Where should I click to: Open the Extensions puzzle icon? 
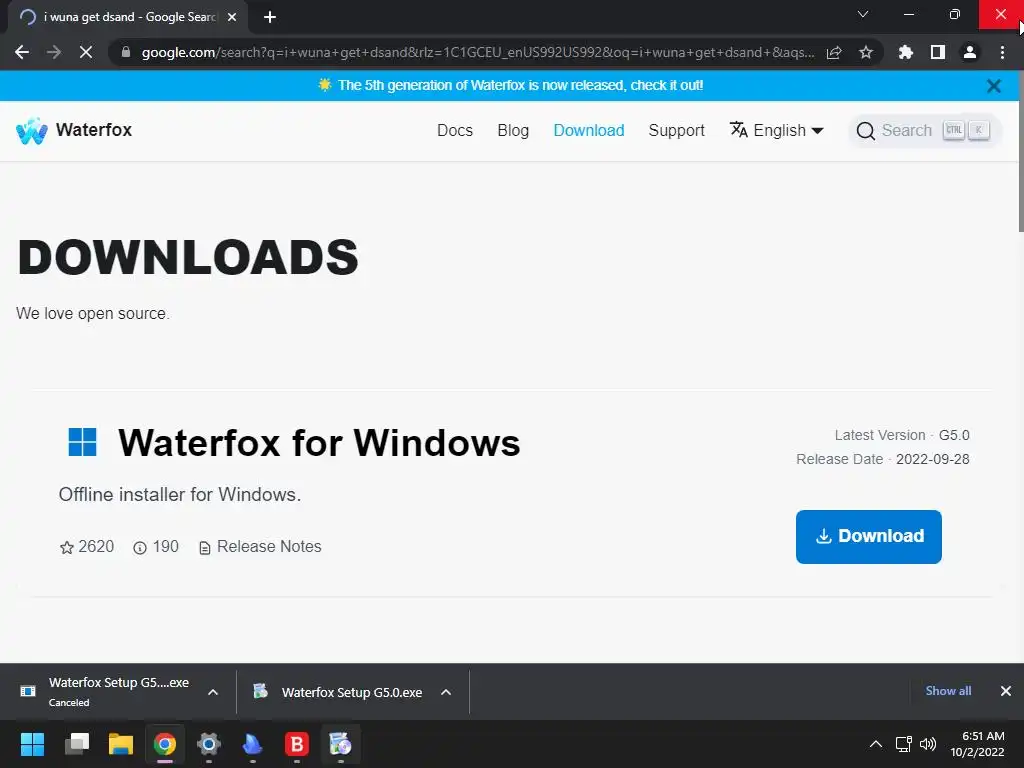coord(906,52)
